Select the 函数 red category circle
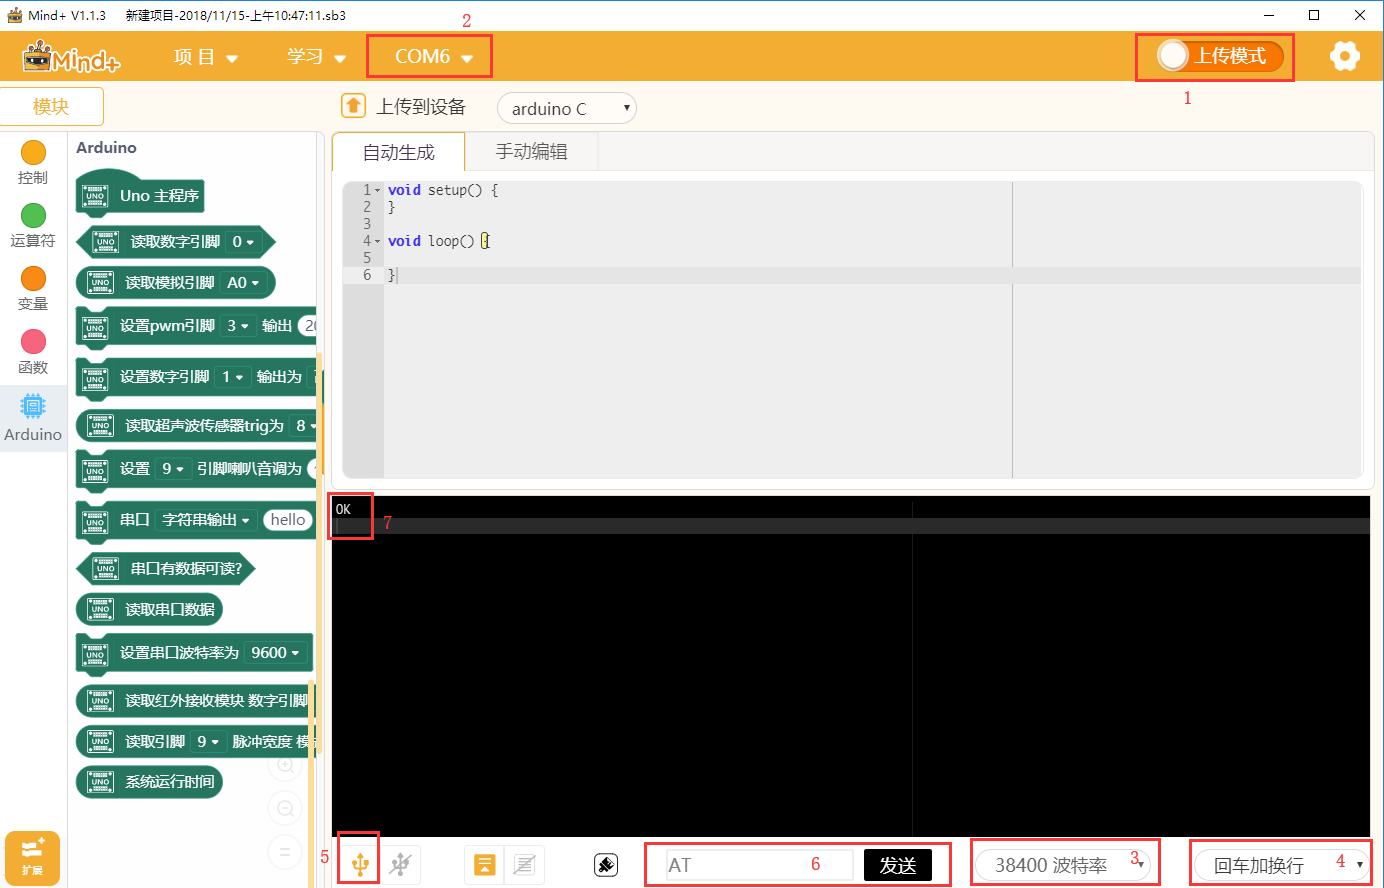Viewport: 1384px width, 888px height. 33,342
